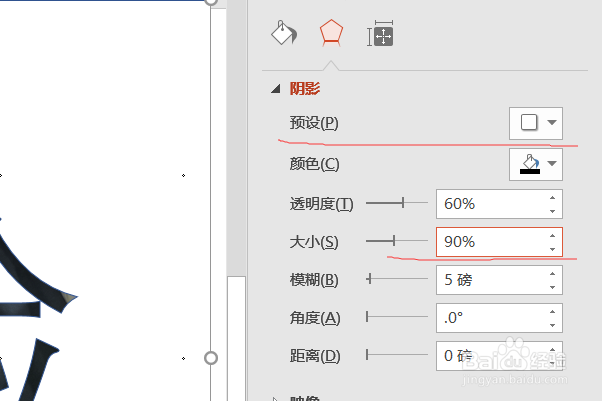
Task: Click the 大小 size slider
Action: coord(396,241)
